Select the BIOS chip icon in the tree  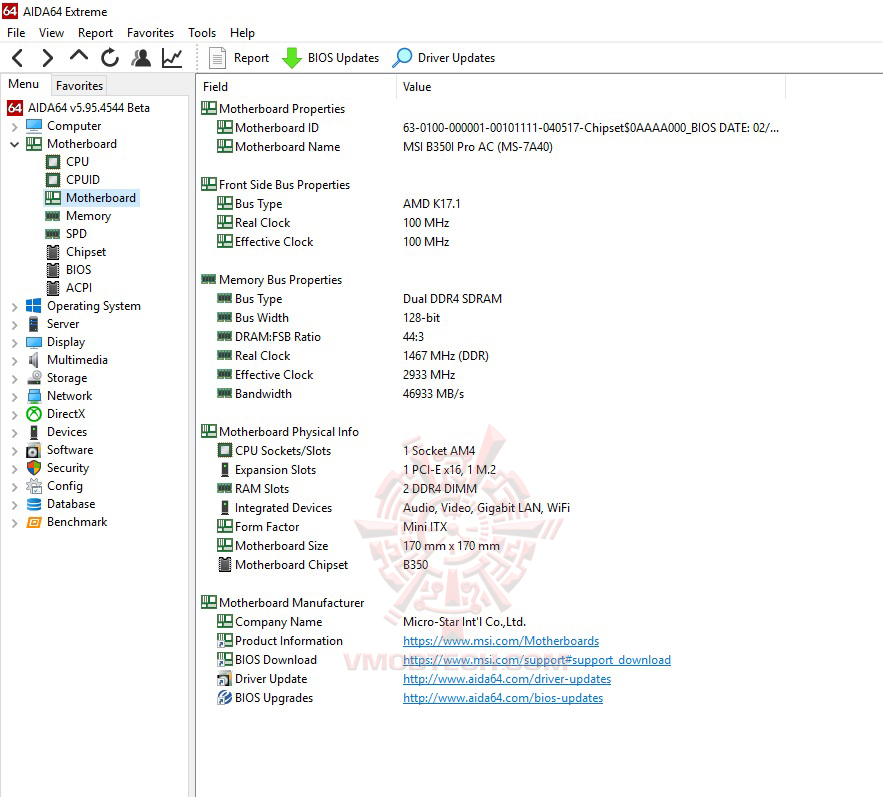pyautogui.click(x=53, y=270)
